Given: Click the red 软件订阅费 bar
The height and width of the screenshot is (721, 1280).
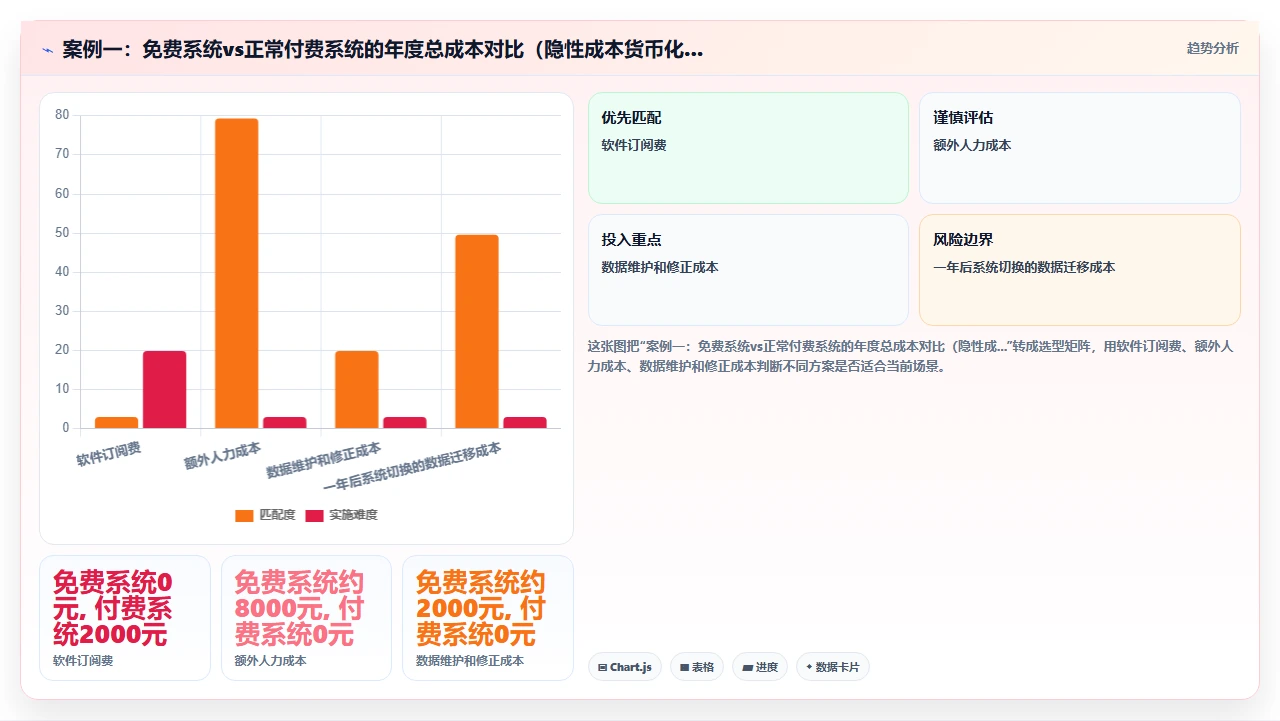Looking at the screenshot, I should (x=165, y=389).
